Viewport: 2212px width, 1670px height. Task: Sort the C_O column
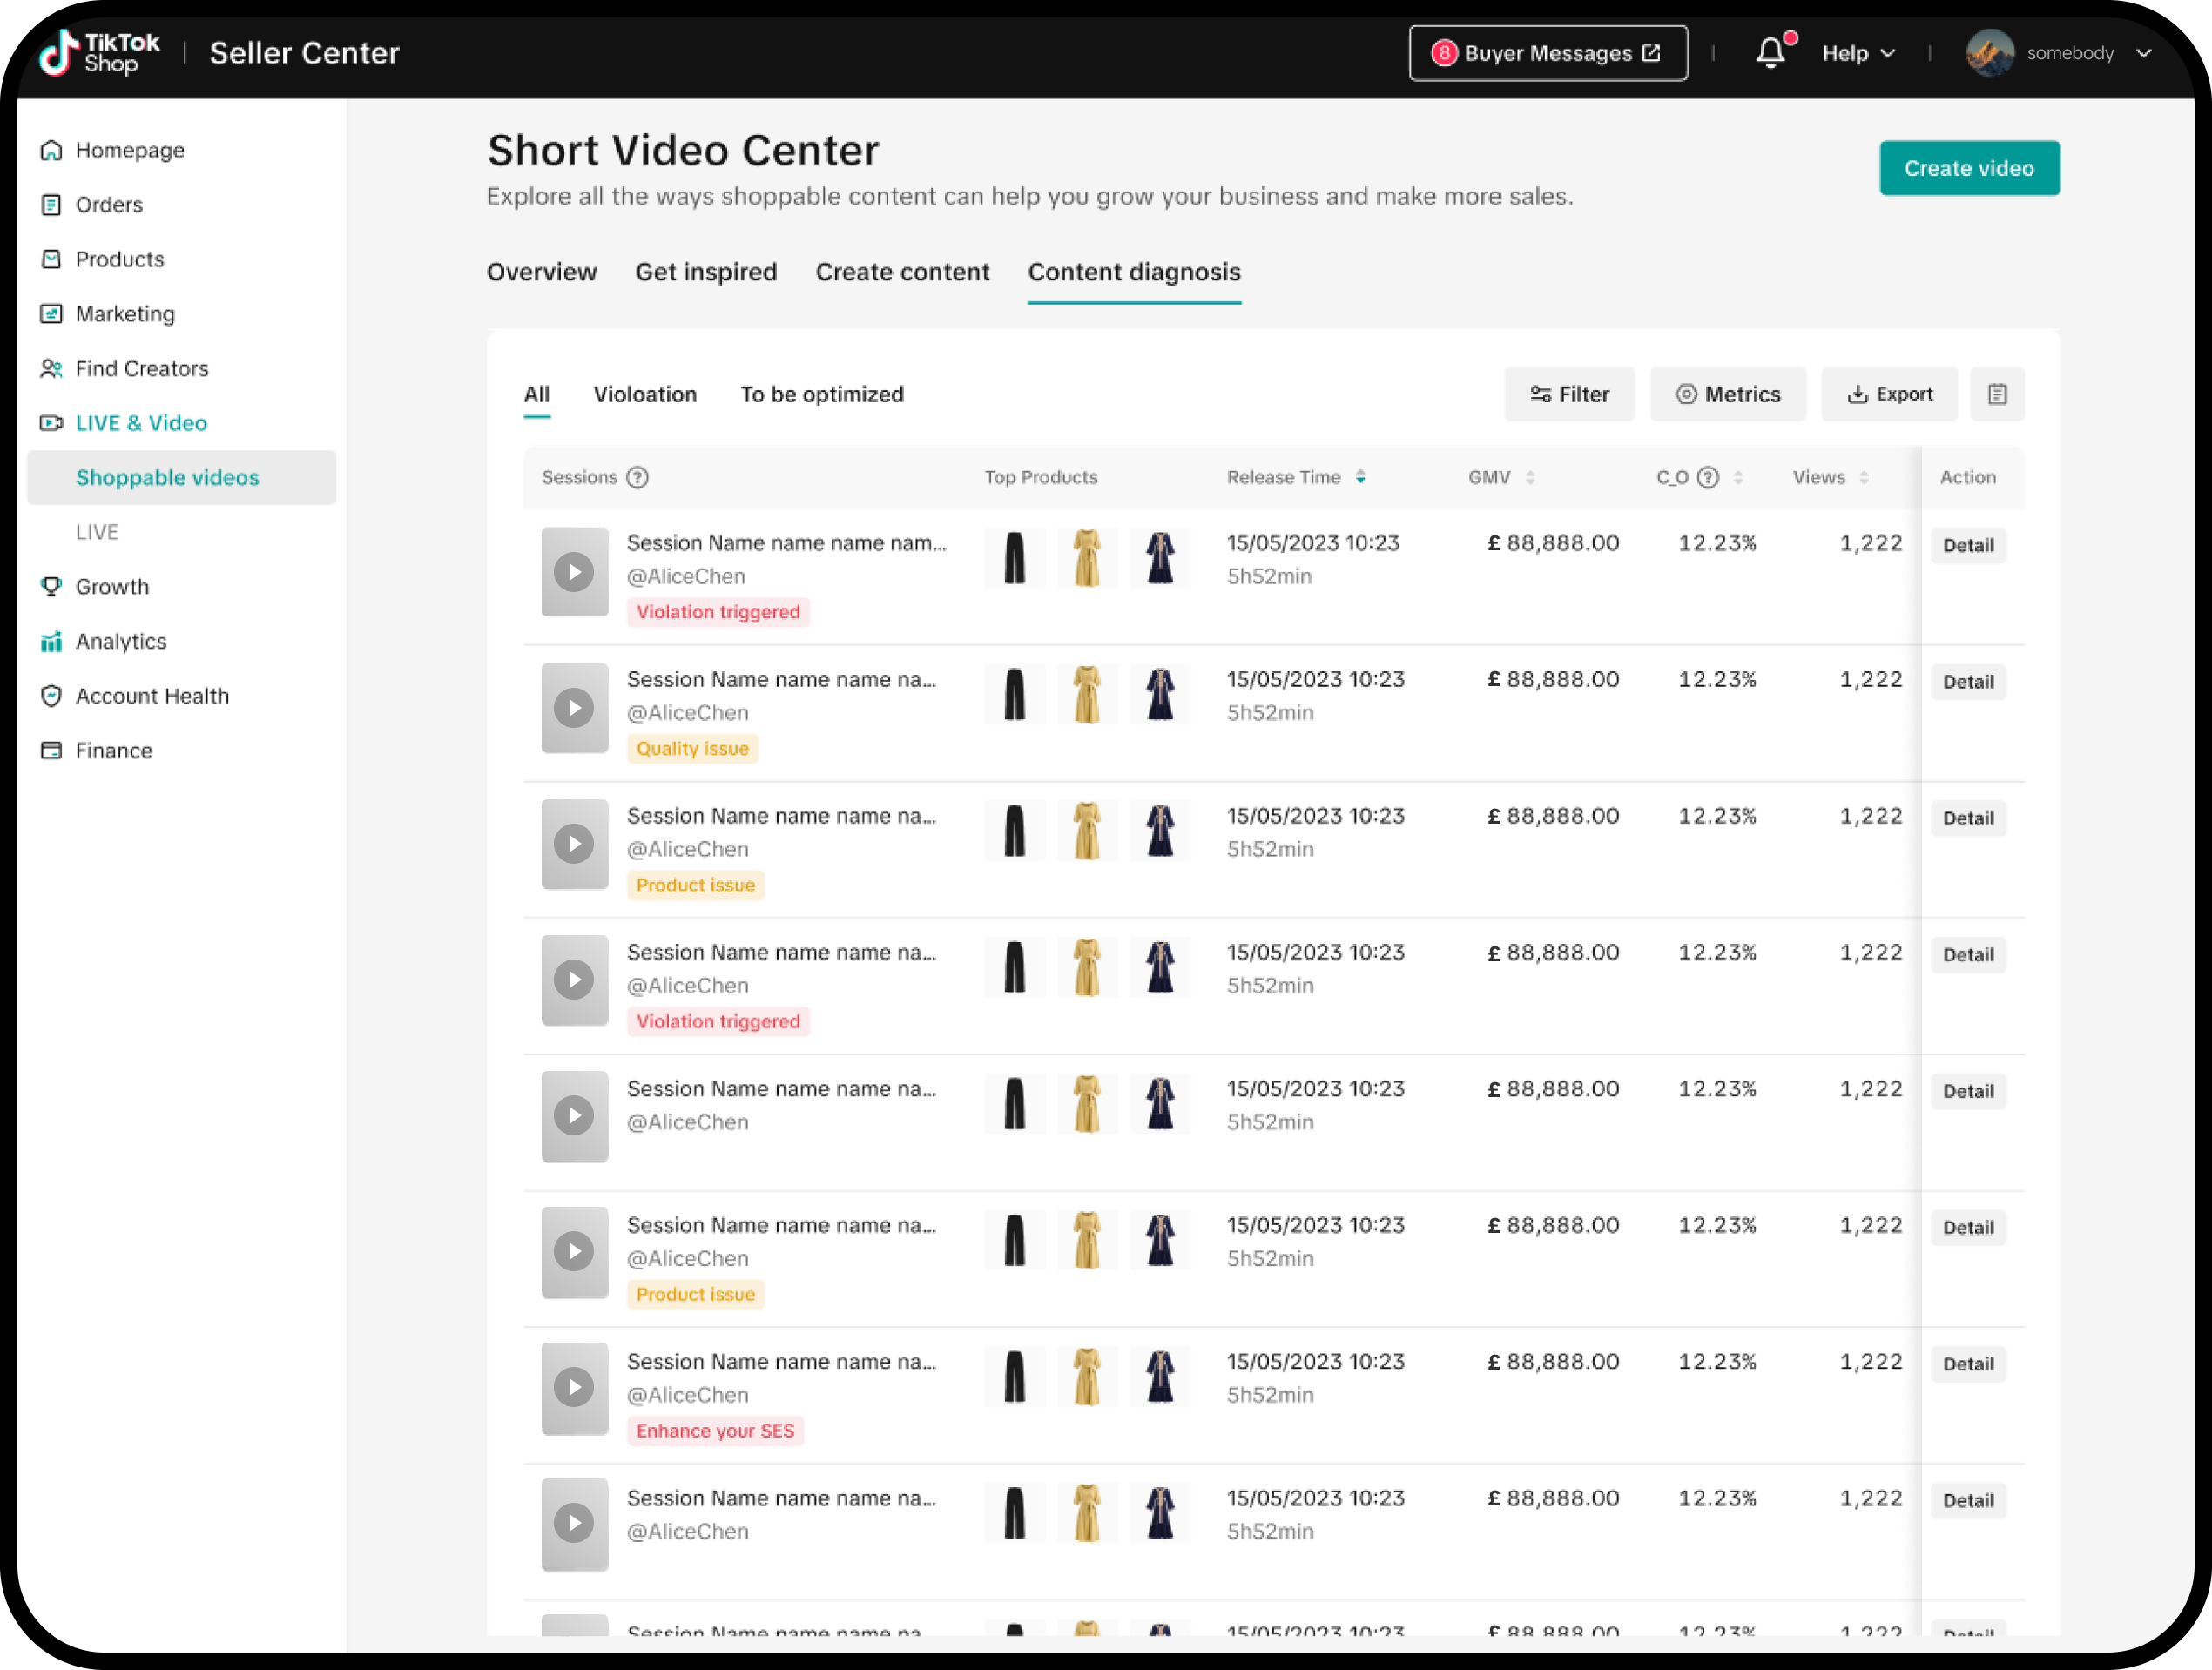pos(1738,477)
